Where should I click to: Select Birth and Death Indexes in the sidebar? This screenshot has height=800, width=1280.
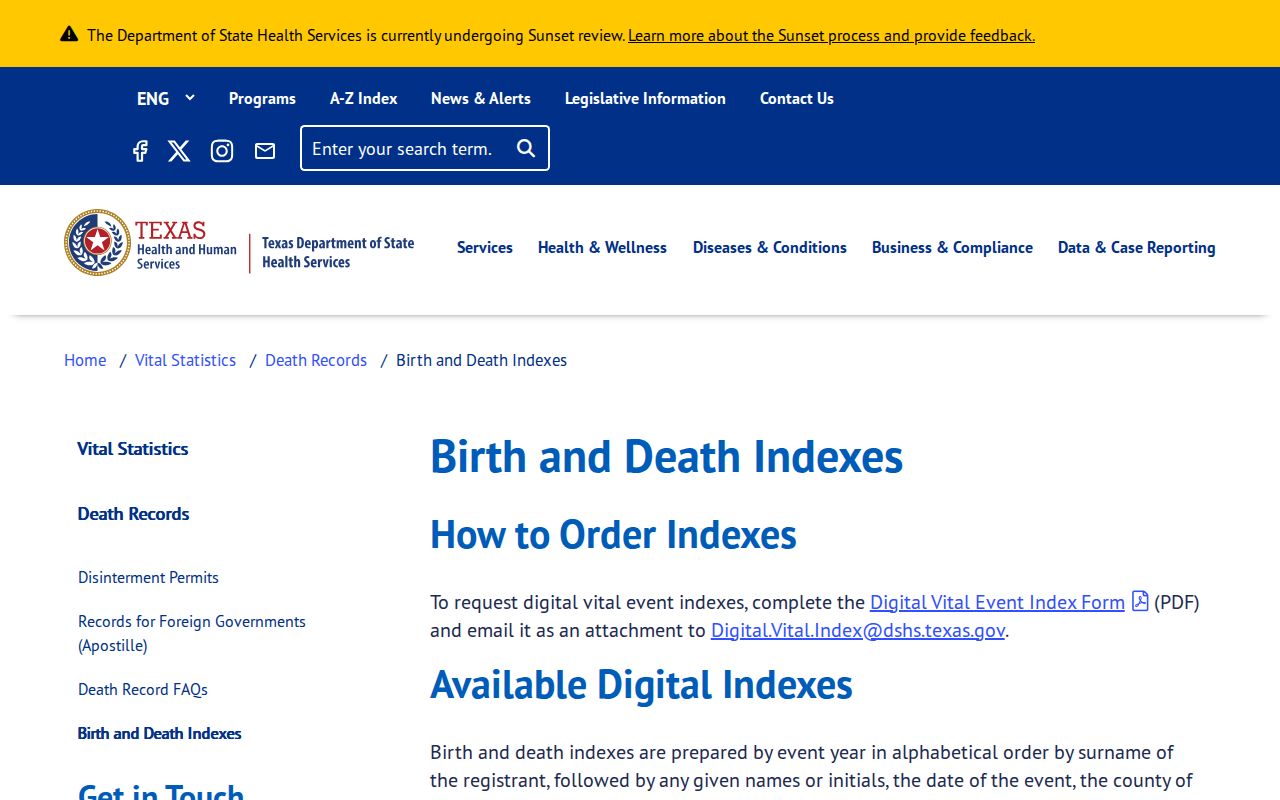pos(160,733)
